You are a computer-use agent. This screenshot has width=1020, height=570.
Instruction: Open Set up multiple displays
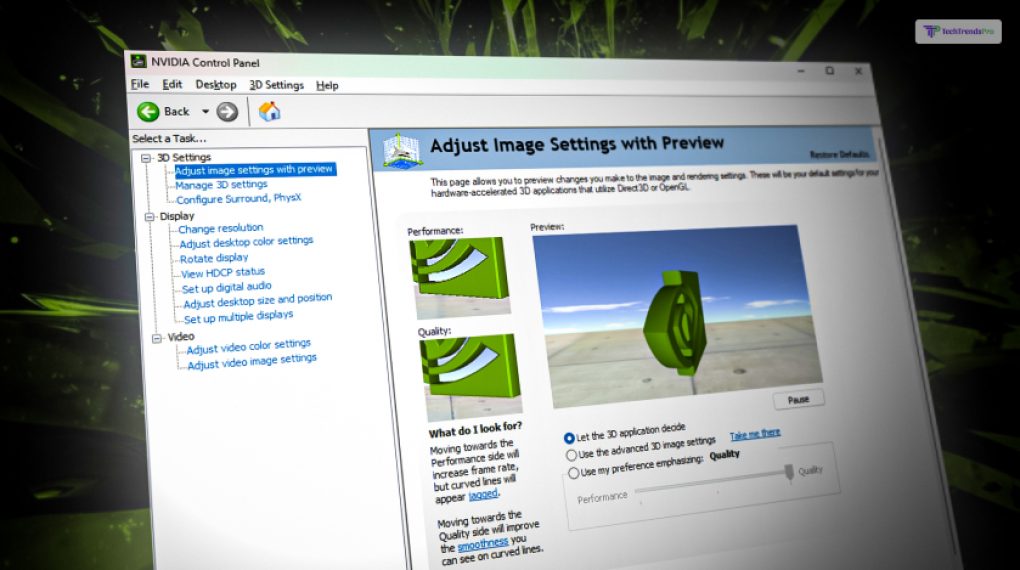[x=238, y=317]
